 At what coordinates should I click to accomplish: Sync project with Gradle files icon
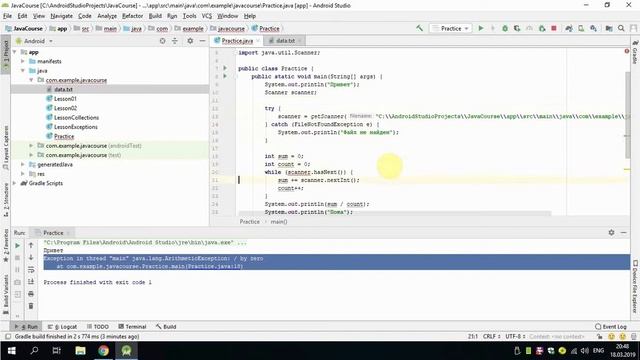(x=569, y=28)
